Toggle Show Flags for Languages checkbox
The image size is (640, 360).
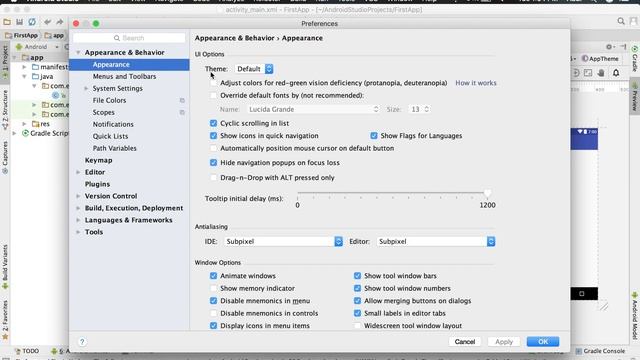[x=374, y=136]
